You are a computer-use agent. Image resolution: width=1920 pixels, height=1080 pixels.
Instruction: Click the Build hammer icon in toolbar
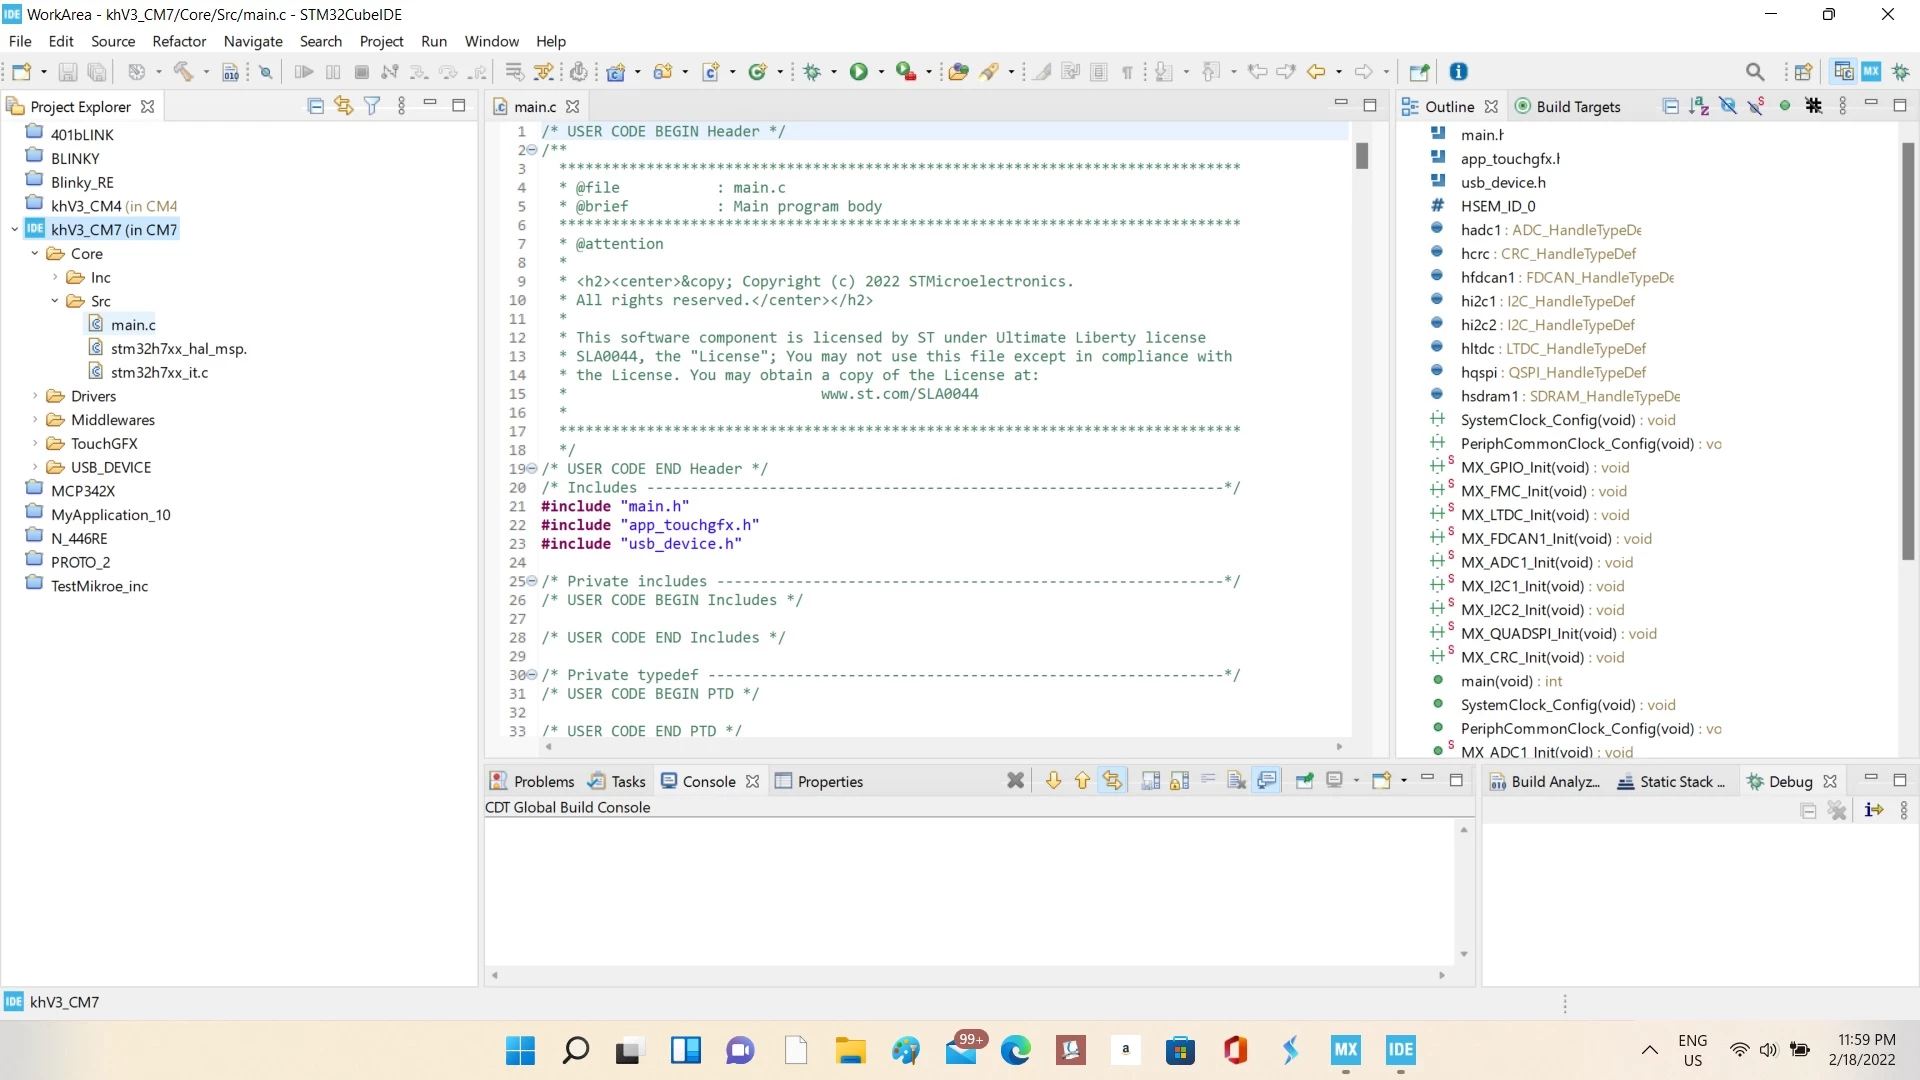[183, 72]
